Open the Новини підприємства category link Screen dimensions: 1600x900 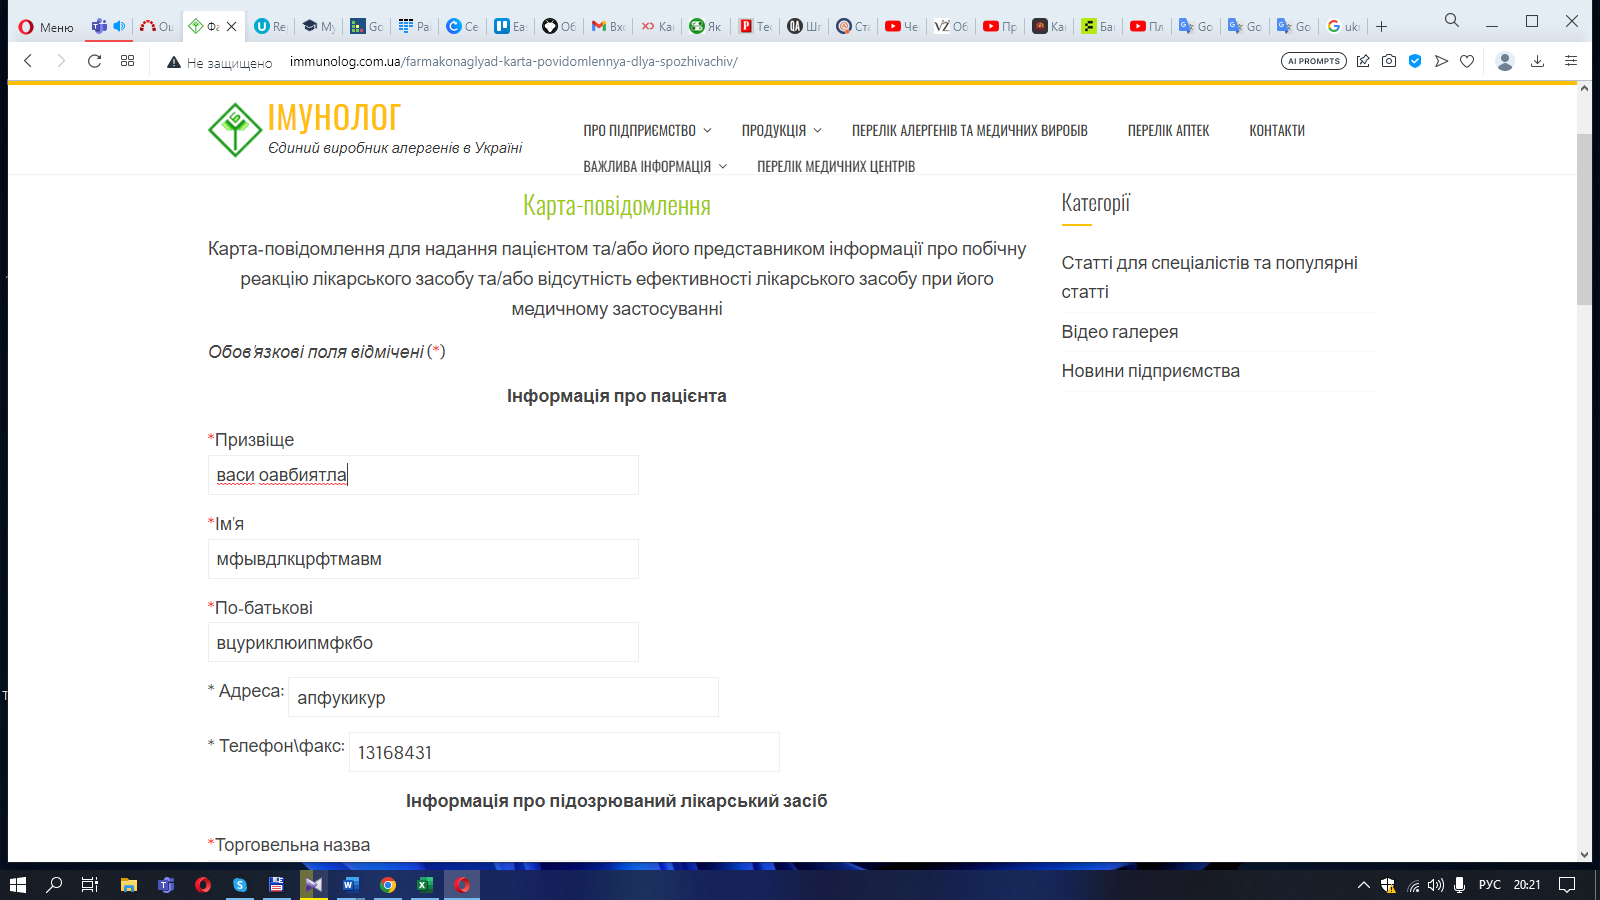pos(1150,371)
